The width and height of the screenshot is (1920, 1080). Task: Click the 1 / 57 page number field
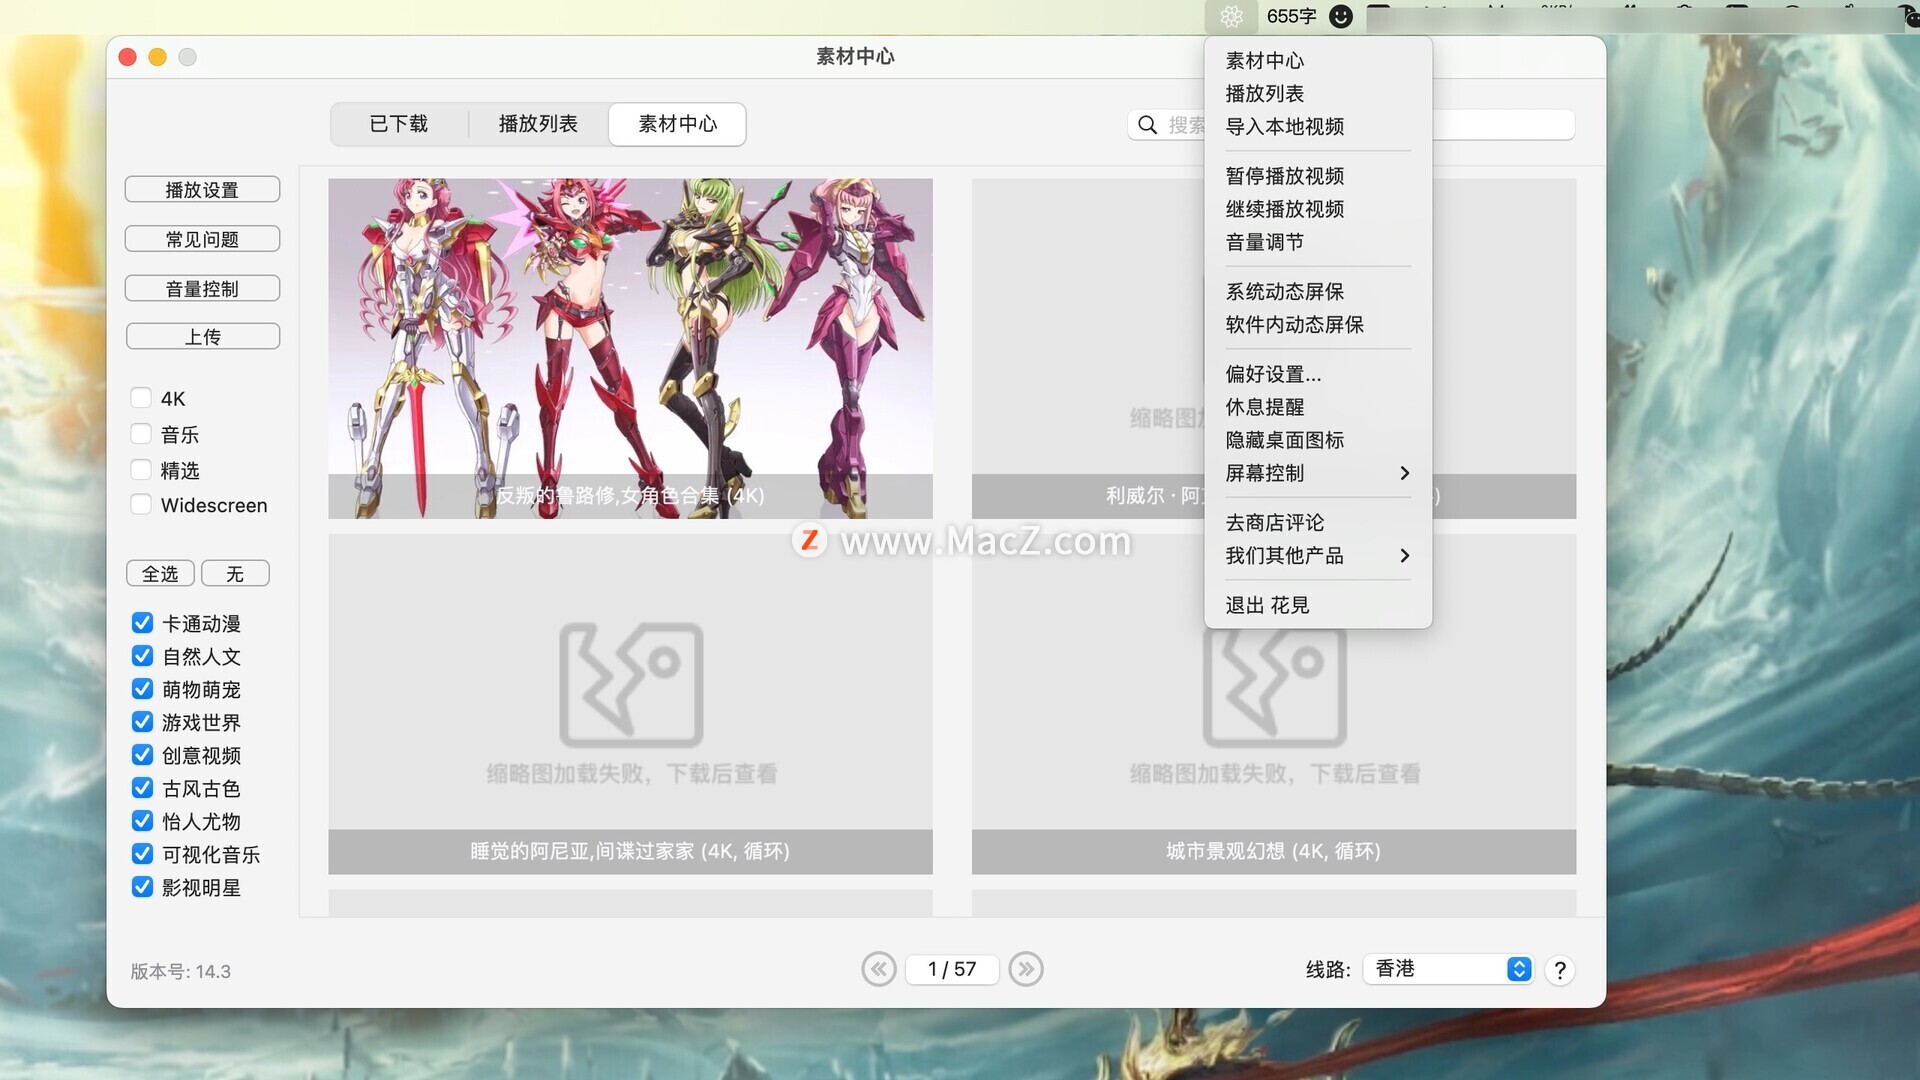pyautogui.click(x=952, y=969)
